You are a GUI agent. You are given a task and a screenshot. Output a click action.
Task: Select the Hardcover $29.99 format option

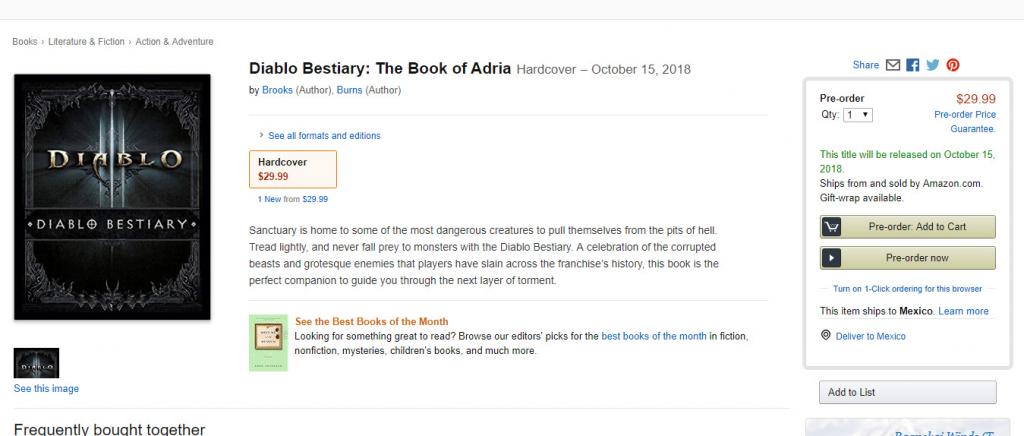[292, 169]
